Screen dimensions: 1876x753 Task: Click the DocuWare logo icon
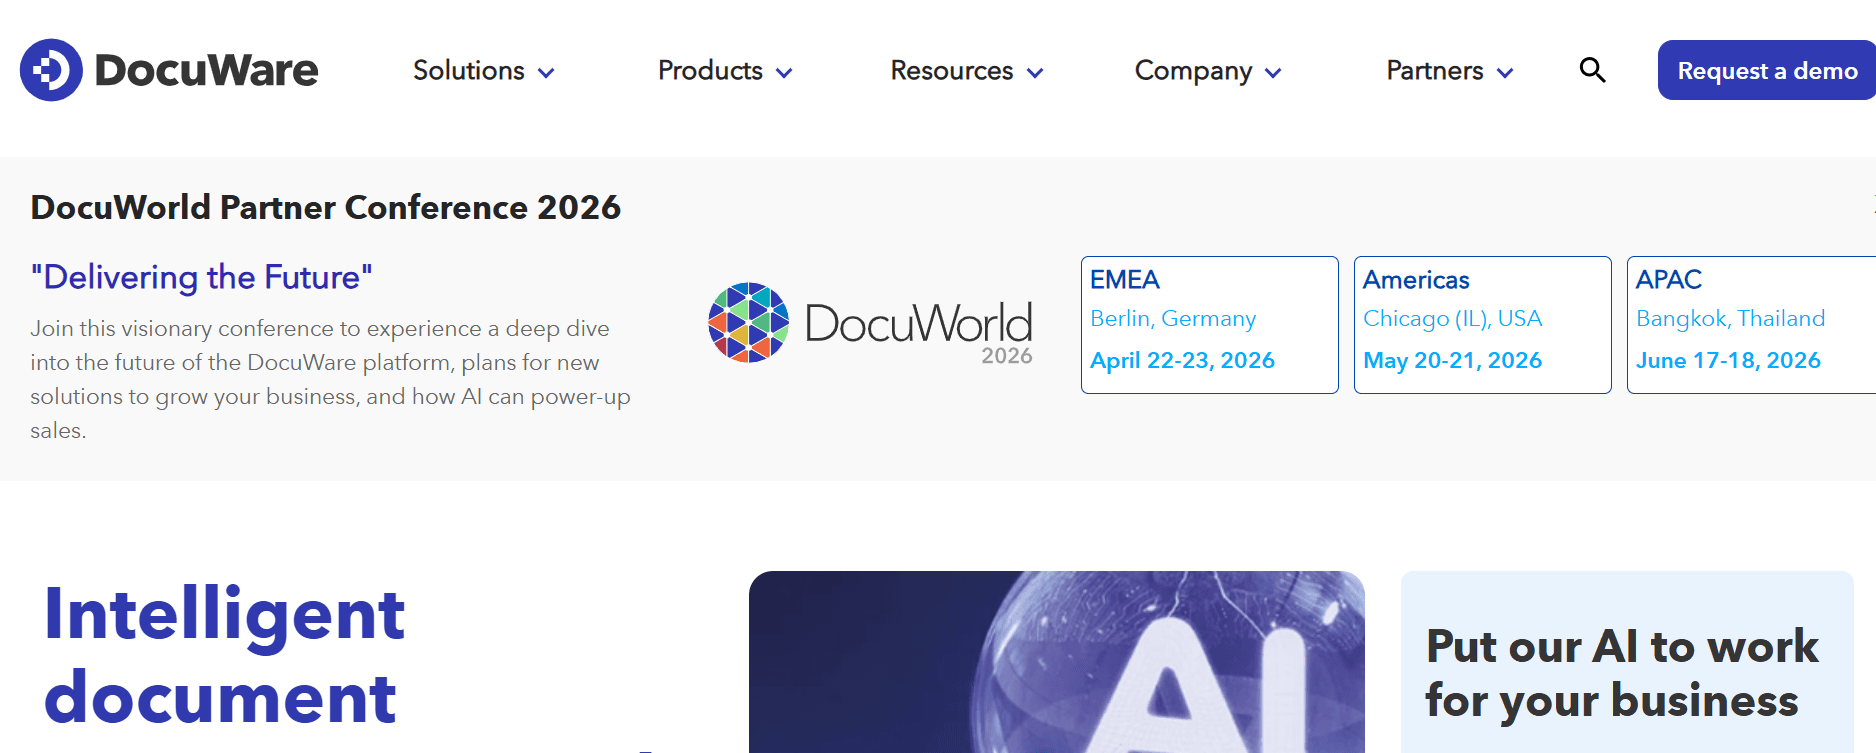(51, 70)
